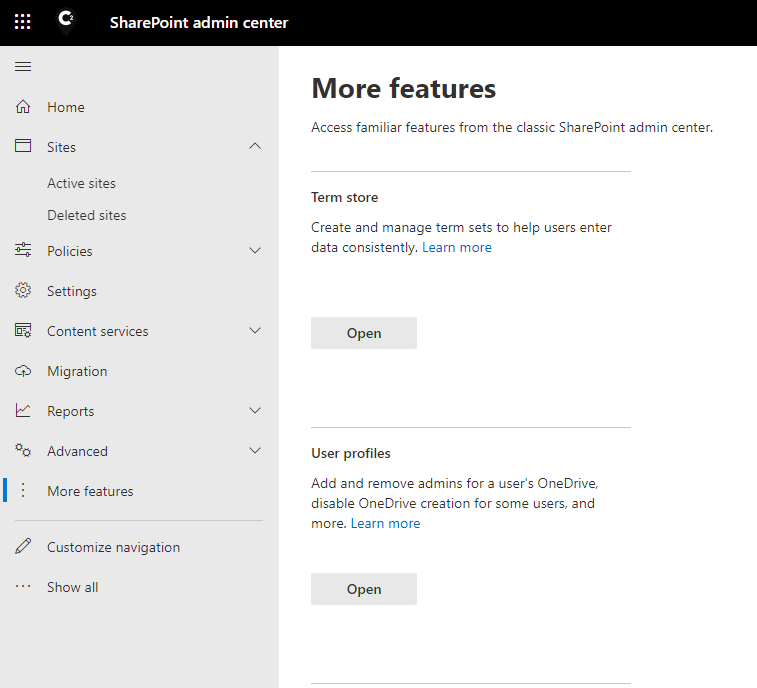
Task: Open the User profiles feature
Action: pyautogui.click(x=364, y=589)
